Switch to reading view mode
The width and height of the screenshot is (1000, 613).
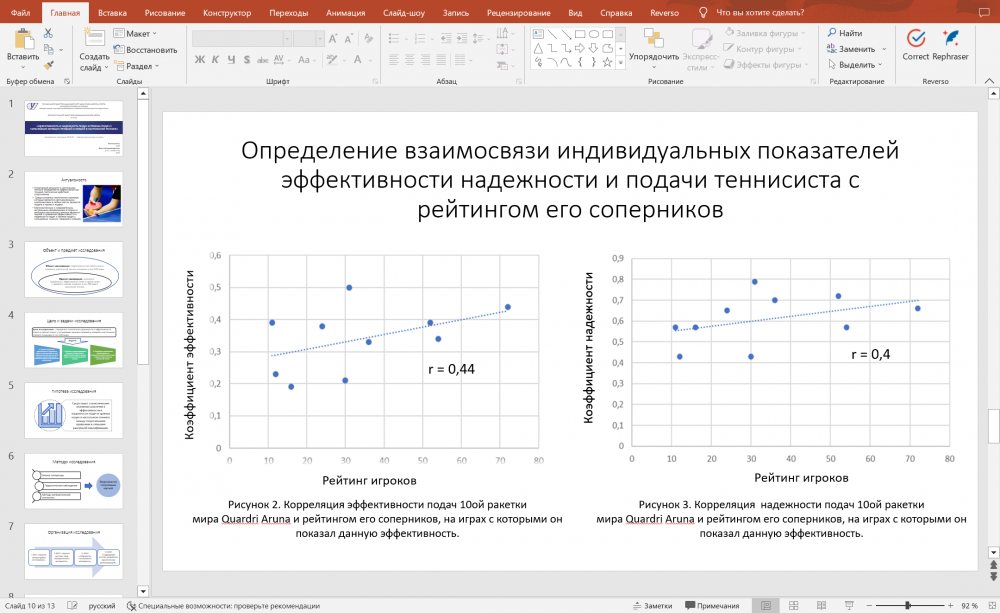pyautogui.click(x=819, y=606)
